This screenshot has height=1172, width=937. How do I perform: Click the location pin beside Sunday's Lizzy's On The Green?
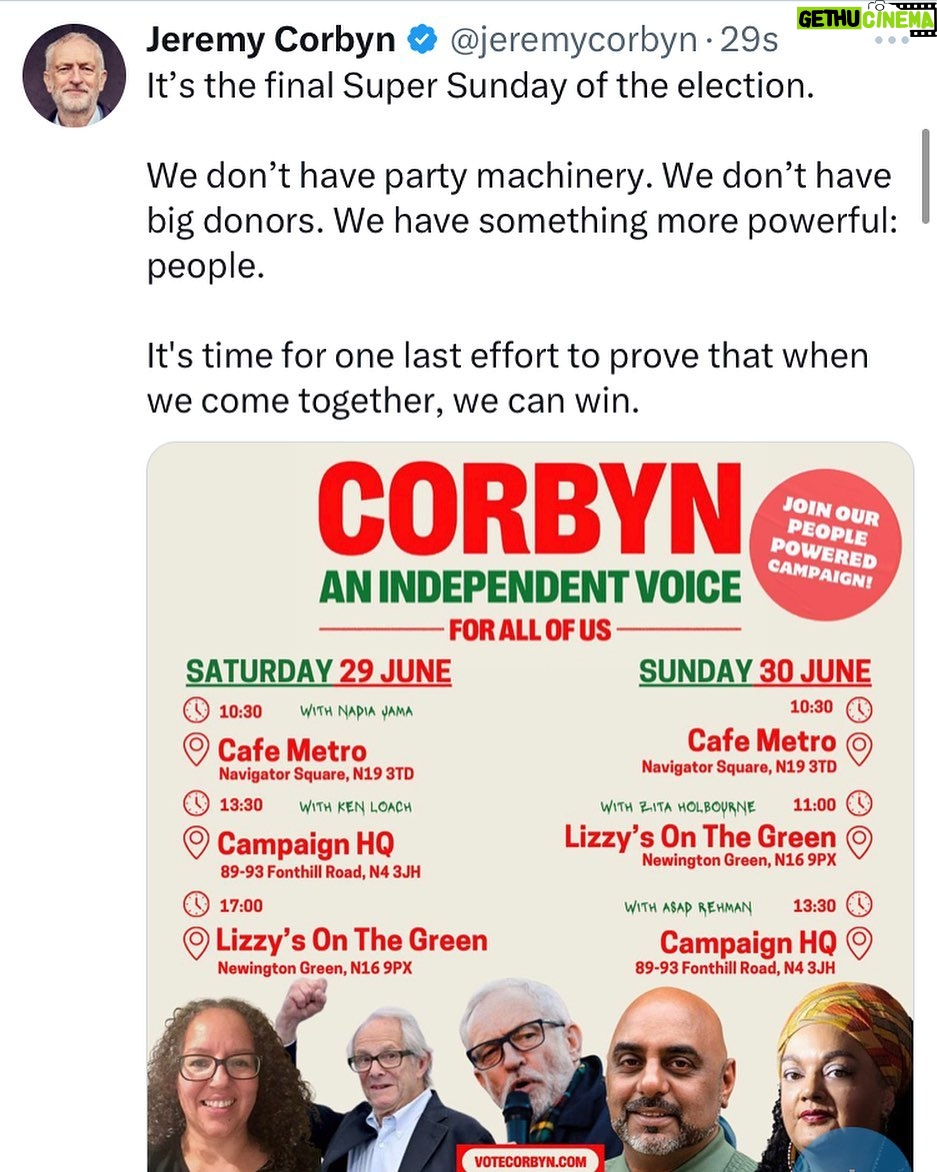(859, 838)
